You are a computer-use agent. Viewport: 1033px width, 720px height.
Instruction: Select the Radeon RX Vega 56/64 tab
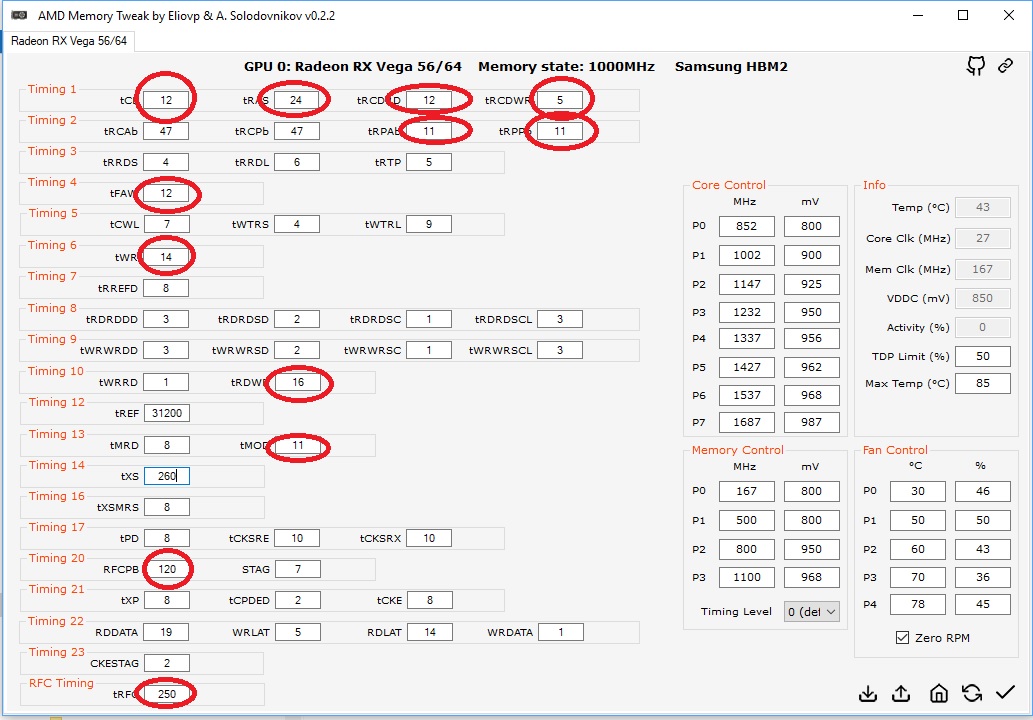pos(69,41)
